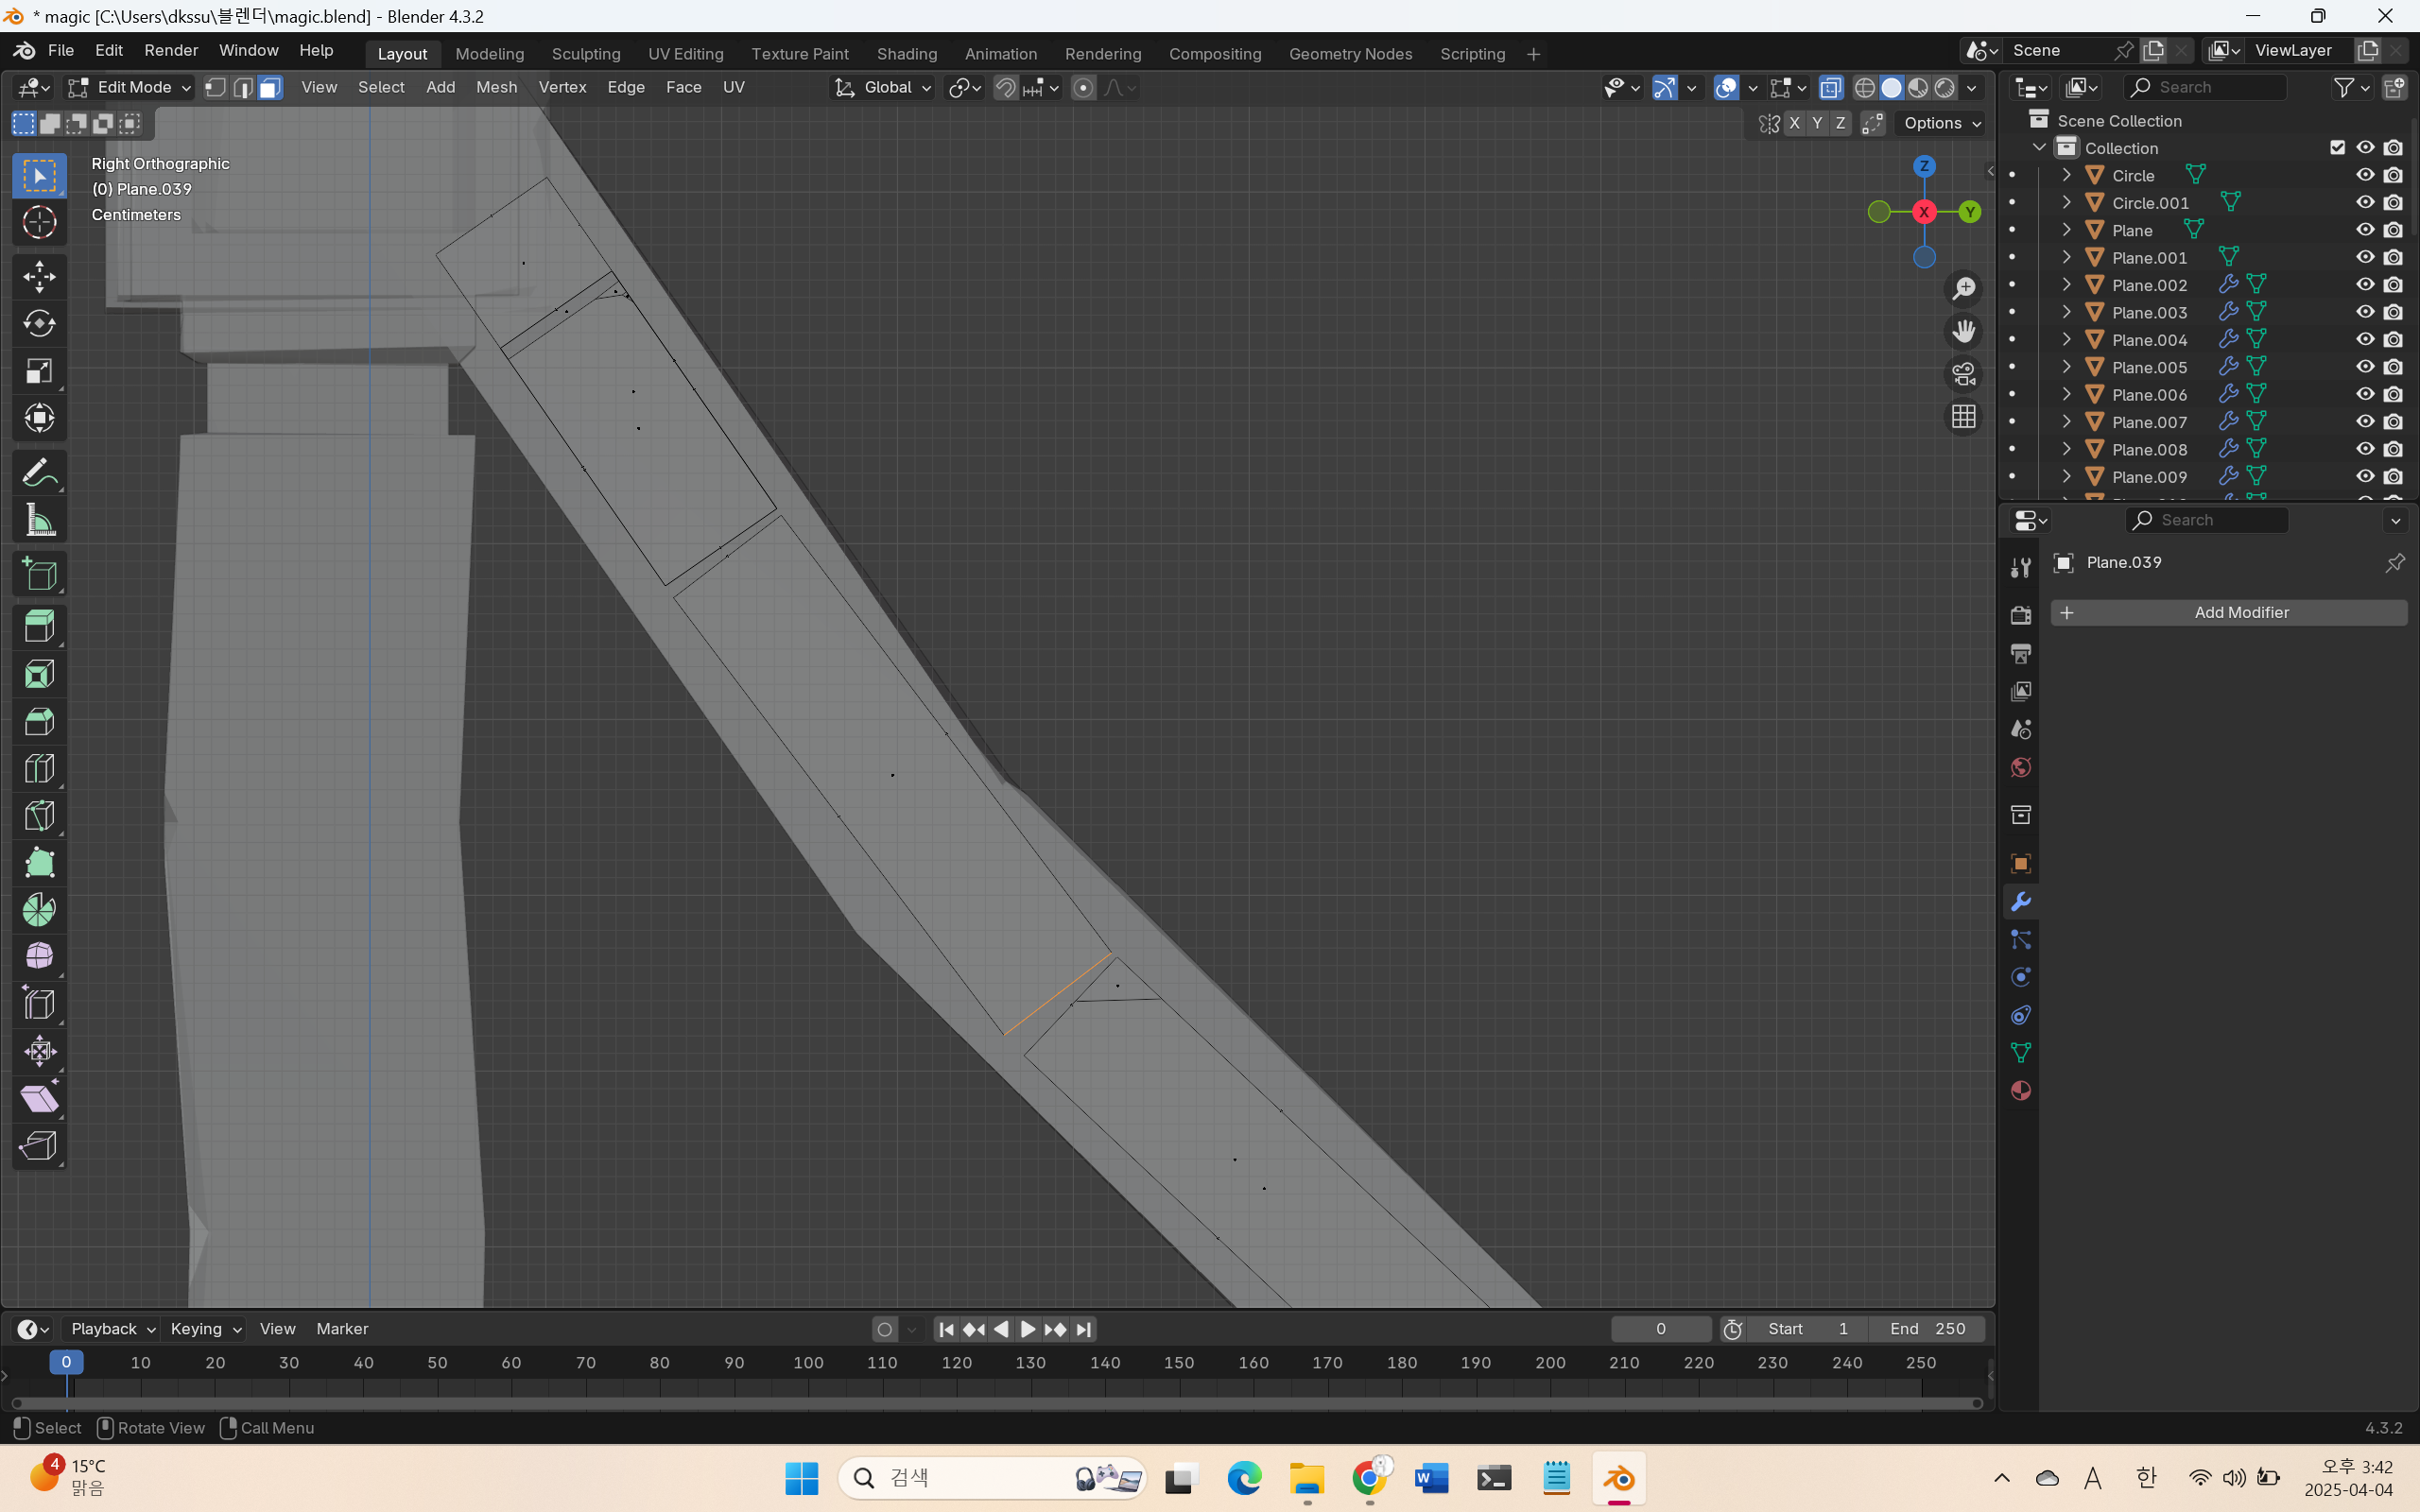Toggle proportional editing
The height and width of the screenshot is (1512, 2420).
pyautogui.click(x=1083, y=88)
